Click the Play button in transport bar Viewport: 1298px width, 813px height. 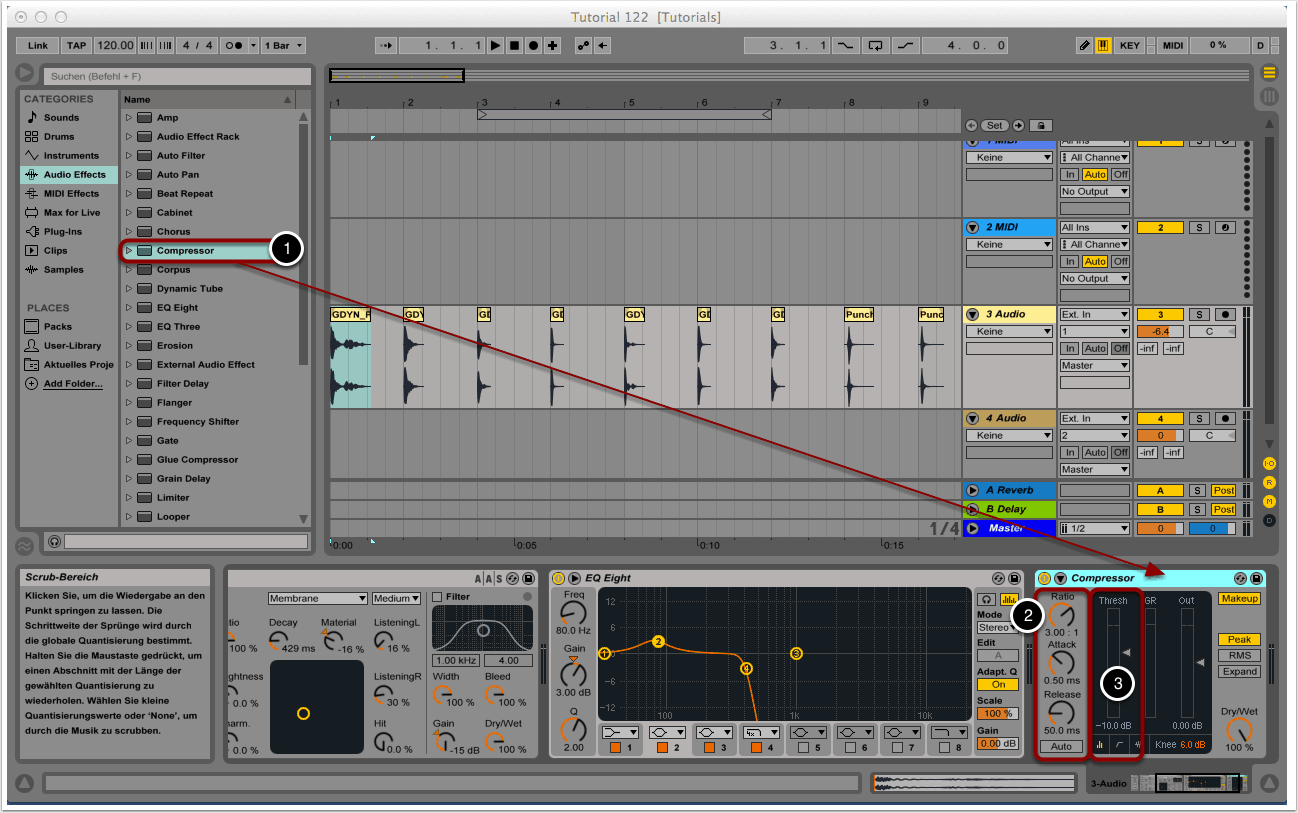[495, 46]
